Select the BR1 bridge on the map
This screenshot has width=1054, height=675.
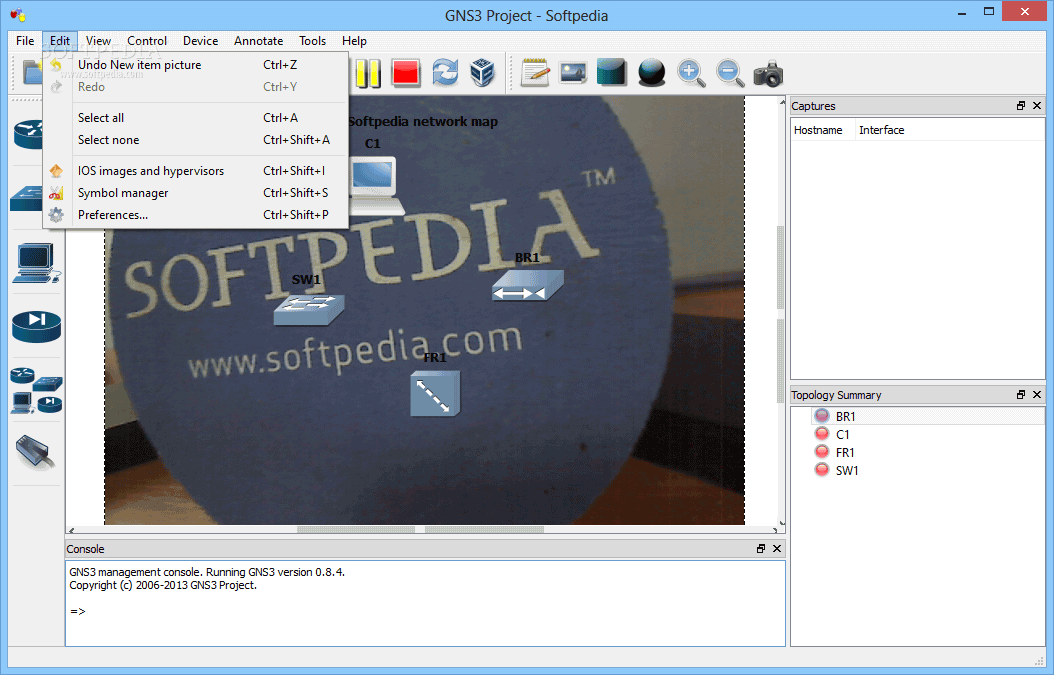tap(528, 286)
